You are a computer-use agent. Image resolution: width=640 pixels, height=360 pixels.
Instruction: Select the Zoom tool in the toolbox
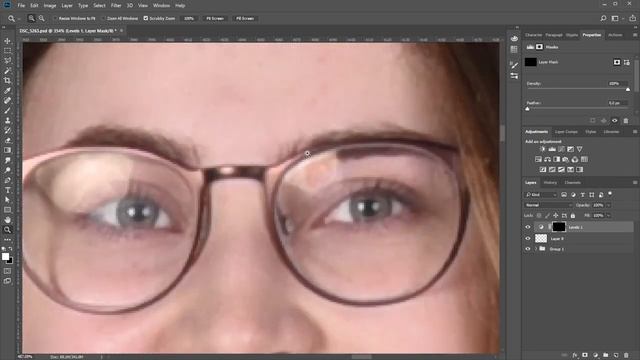point(7,230)
